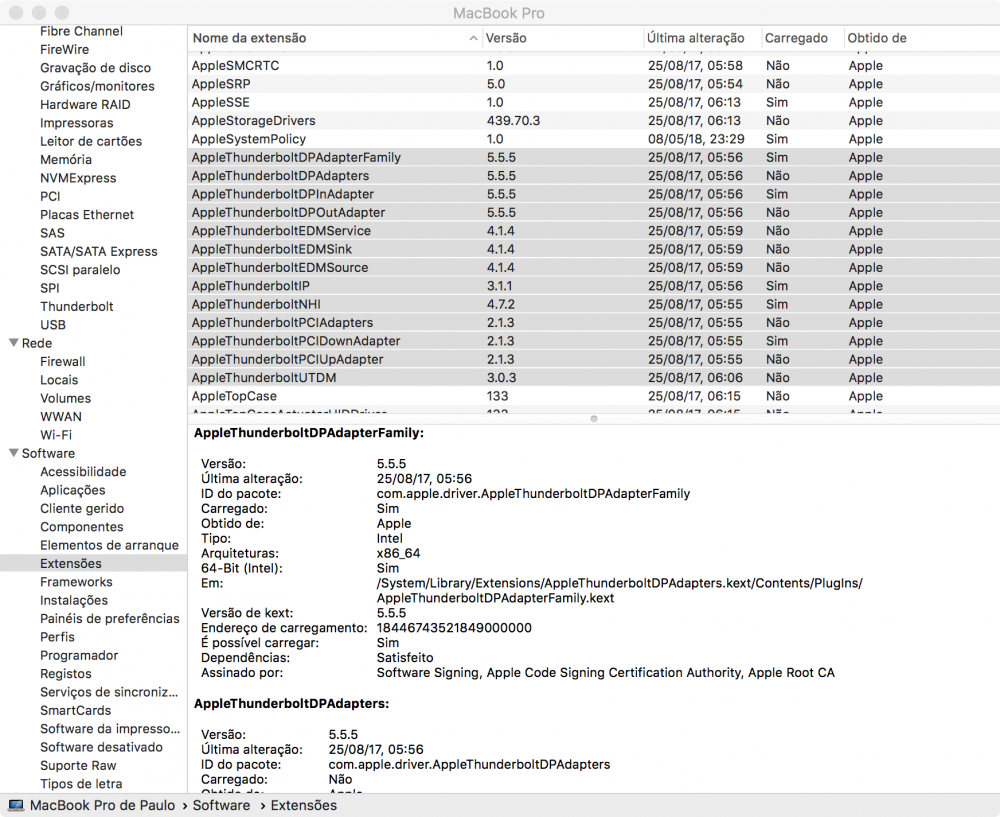Viewport: 1000px width, 817px height.
Task: Sort by Última alteração column header
Action: (x=695, y=38)
